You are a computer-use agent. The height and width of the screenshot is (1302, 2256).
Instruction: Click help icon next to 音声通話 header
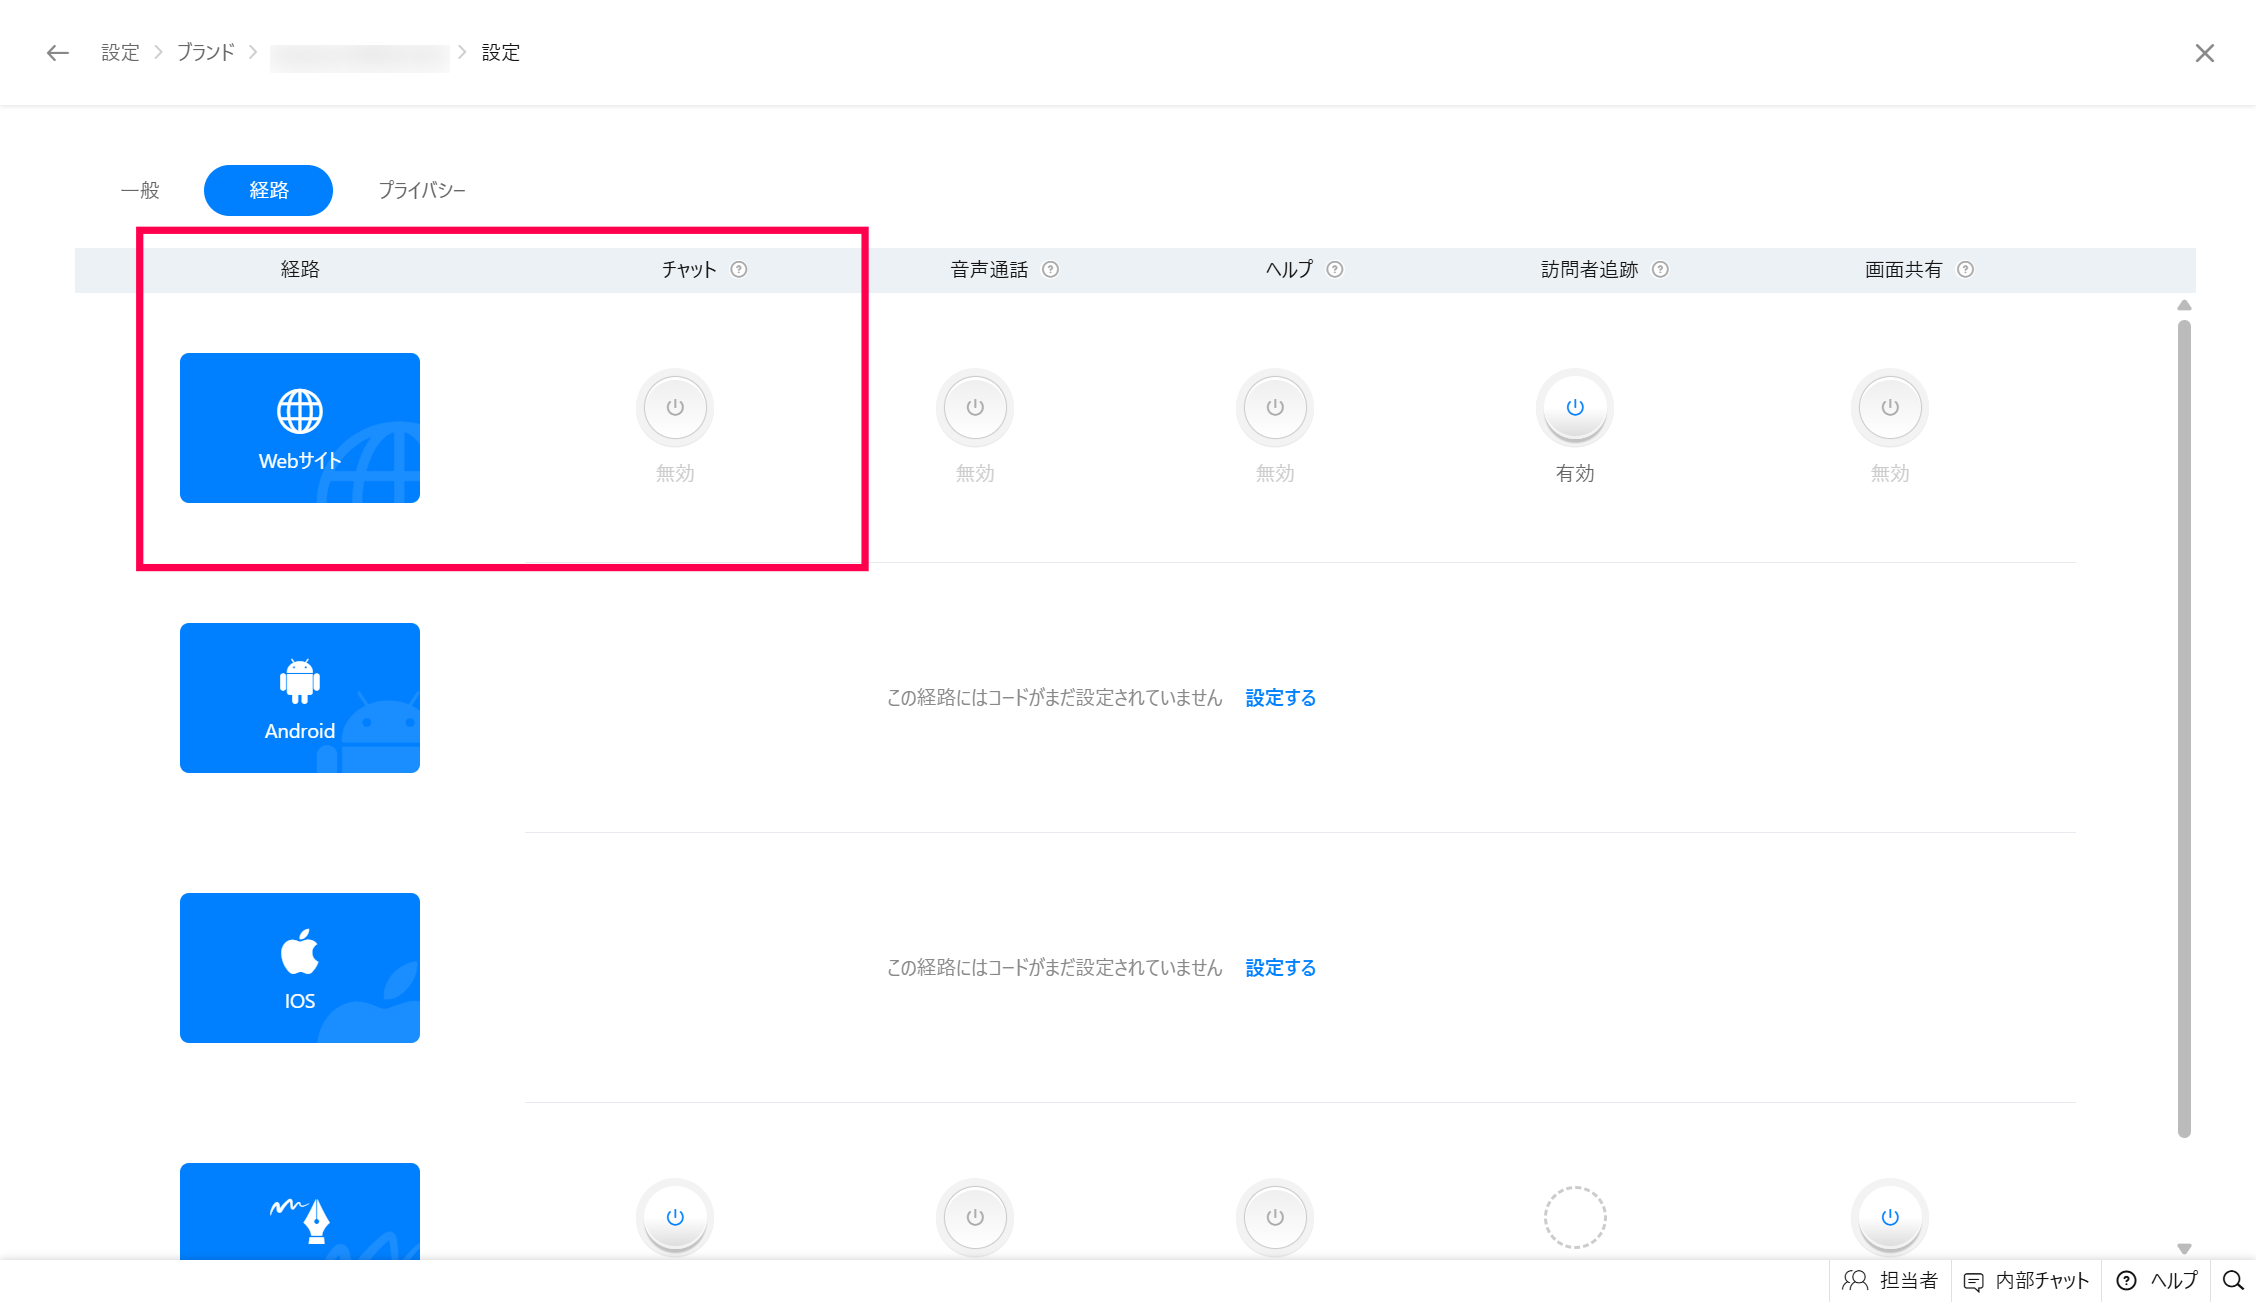[x=1050, y=269]
